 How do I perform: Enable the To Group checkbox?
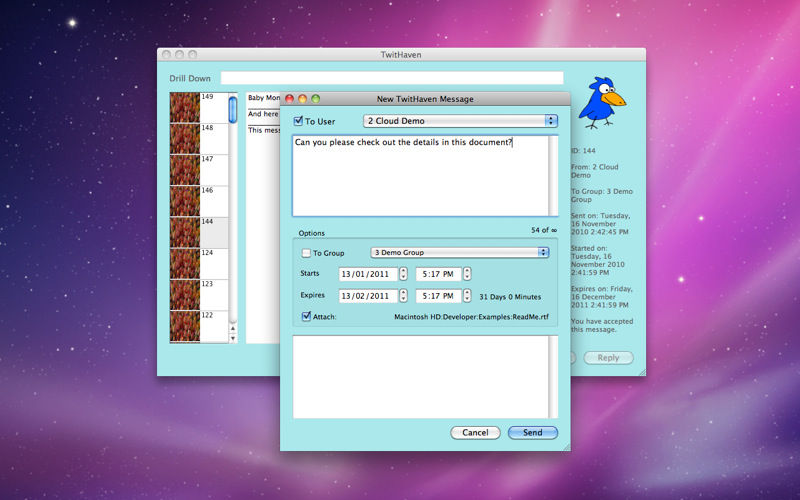pyautogui.click(x=306, y=253)
